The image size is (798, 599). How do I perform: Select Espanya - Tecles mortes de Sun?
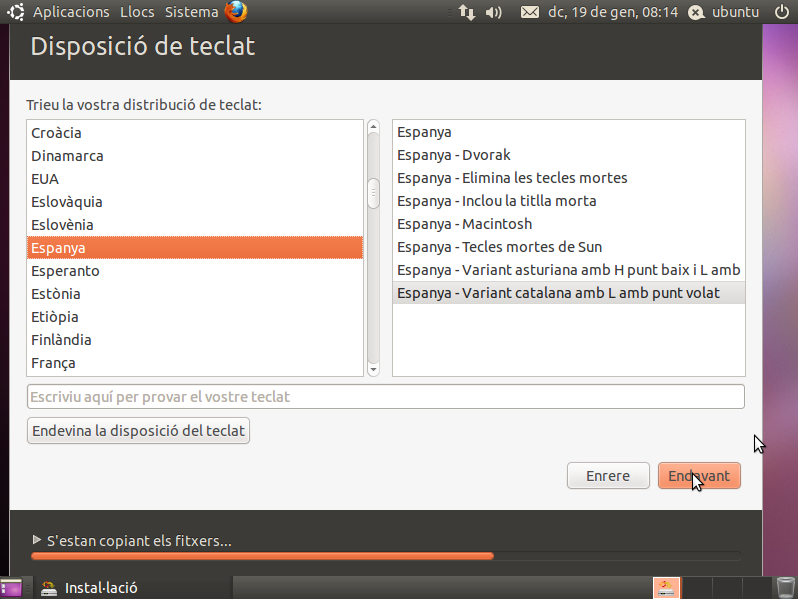[x=569, y=247]
